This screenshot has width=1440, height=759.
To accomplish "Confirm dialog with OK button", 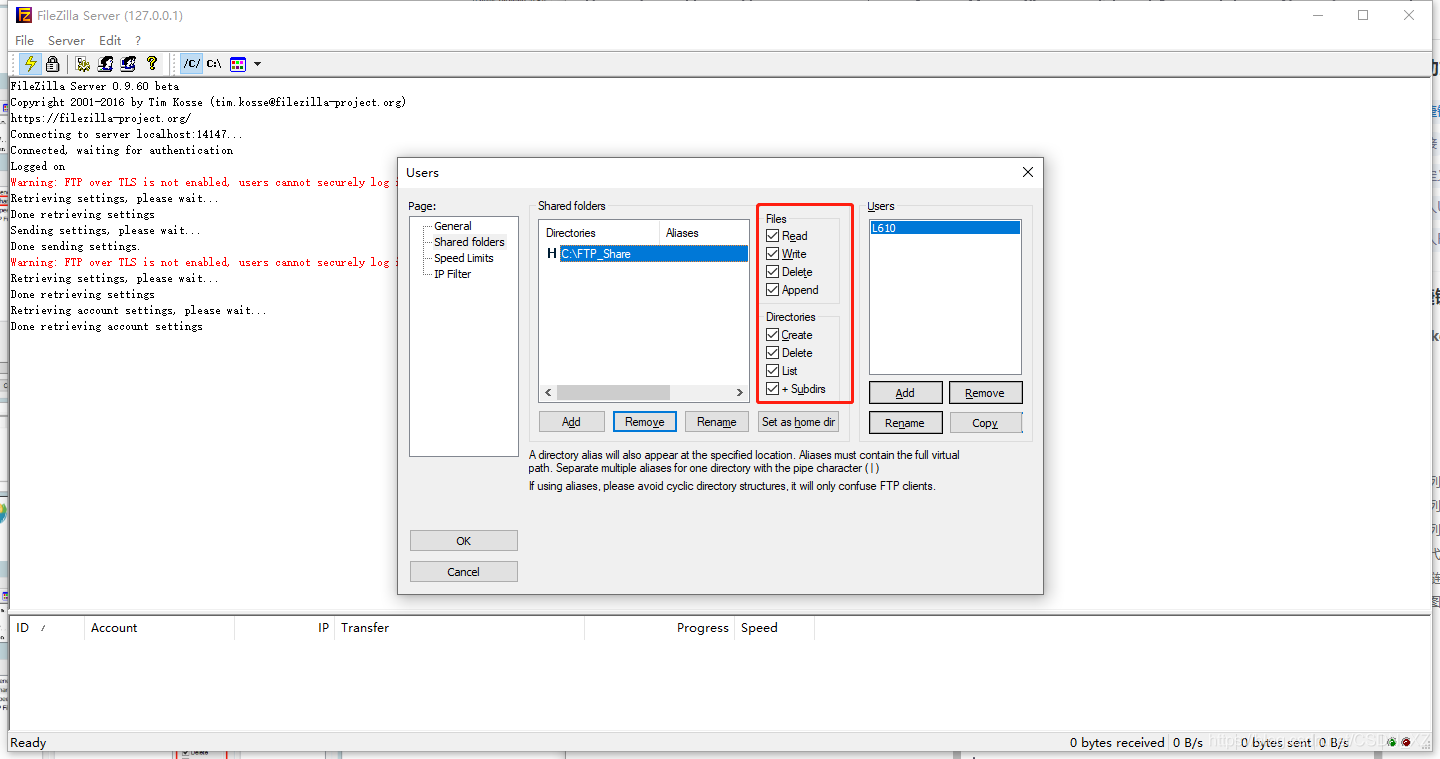I will pyautogui.click(x=464, y=541).
